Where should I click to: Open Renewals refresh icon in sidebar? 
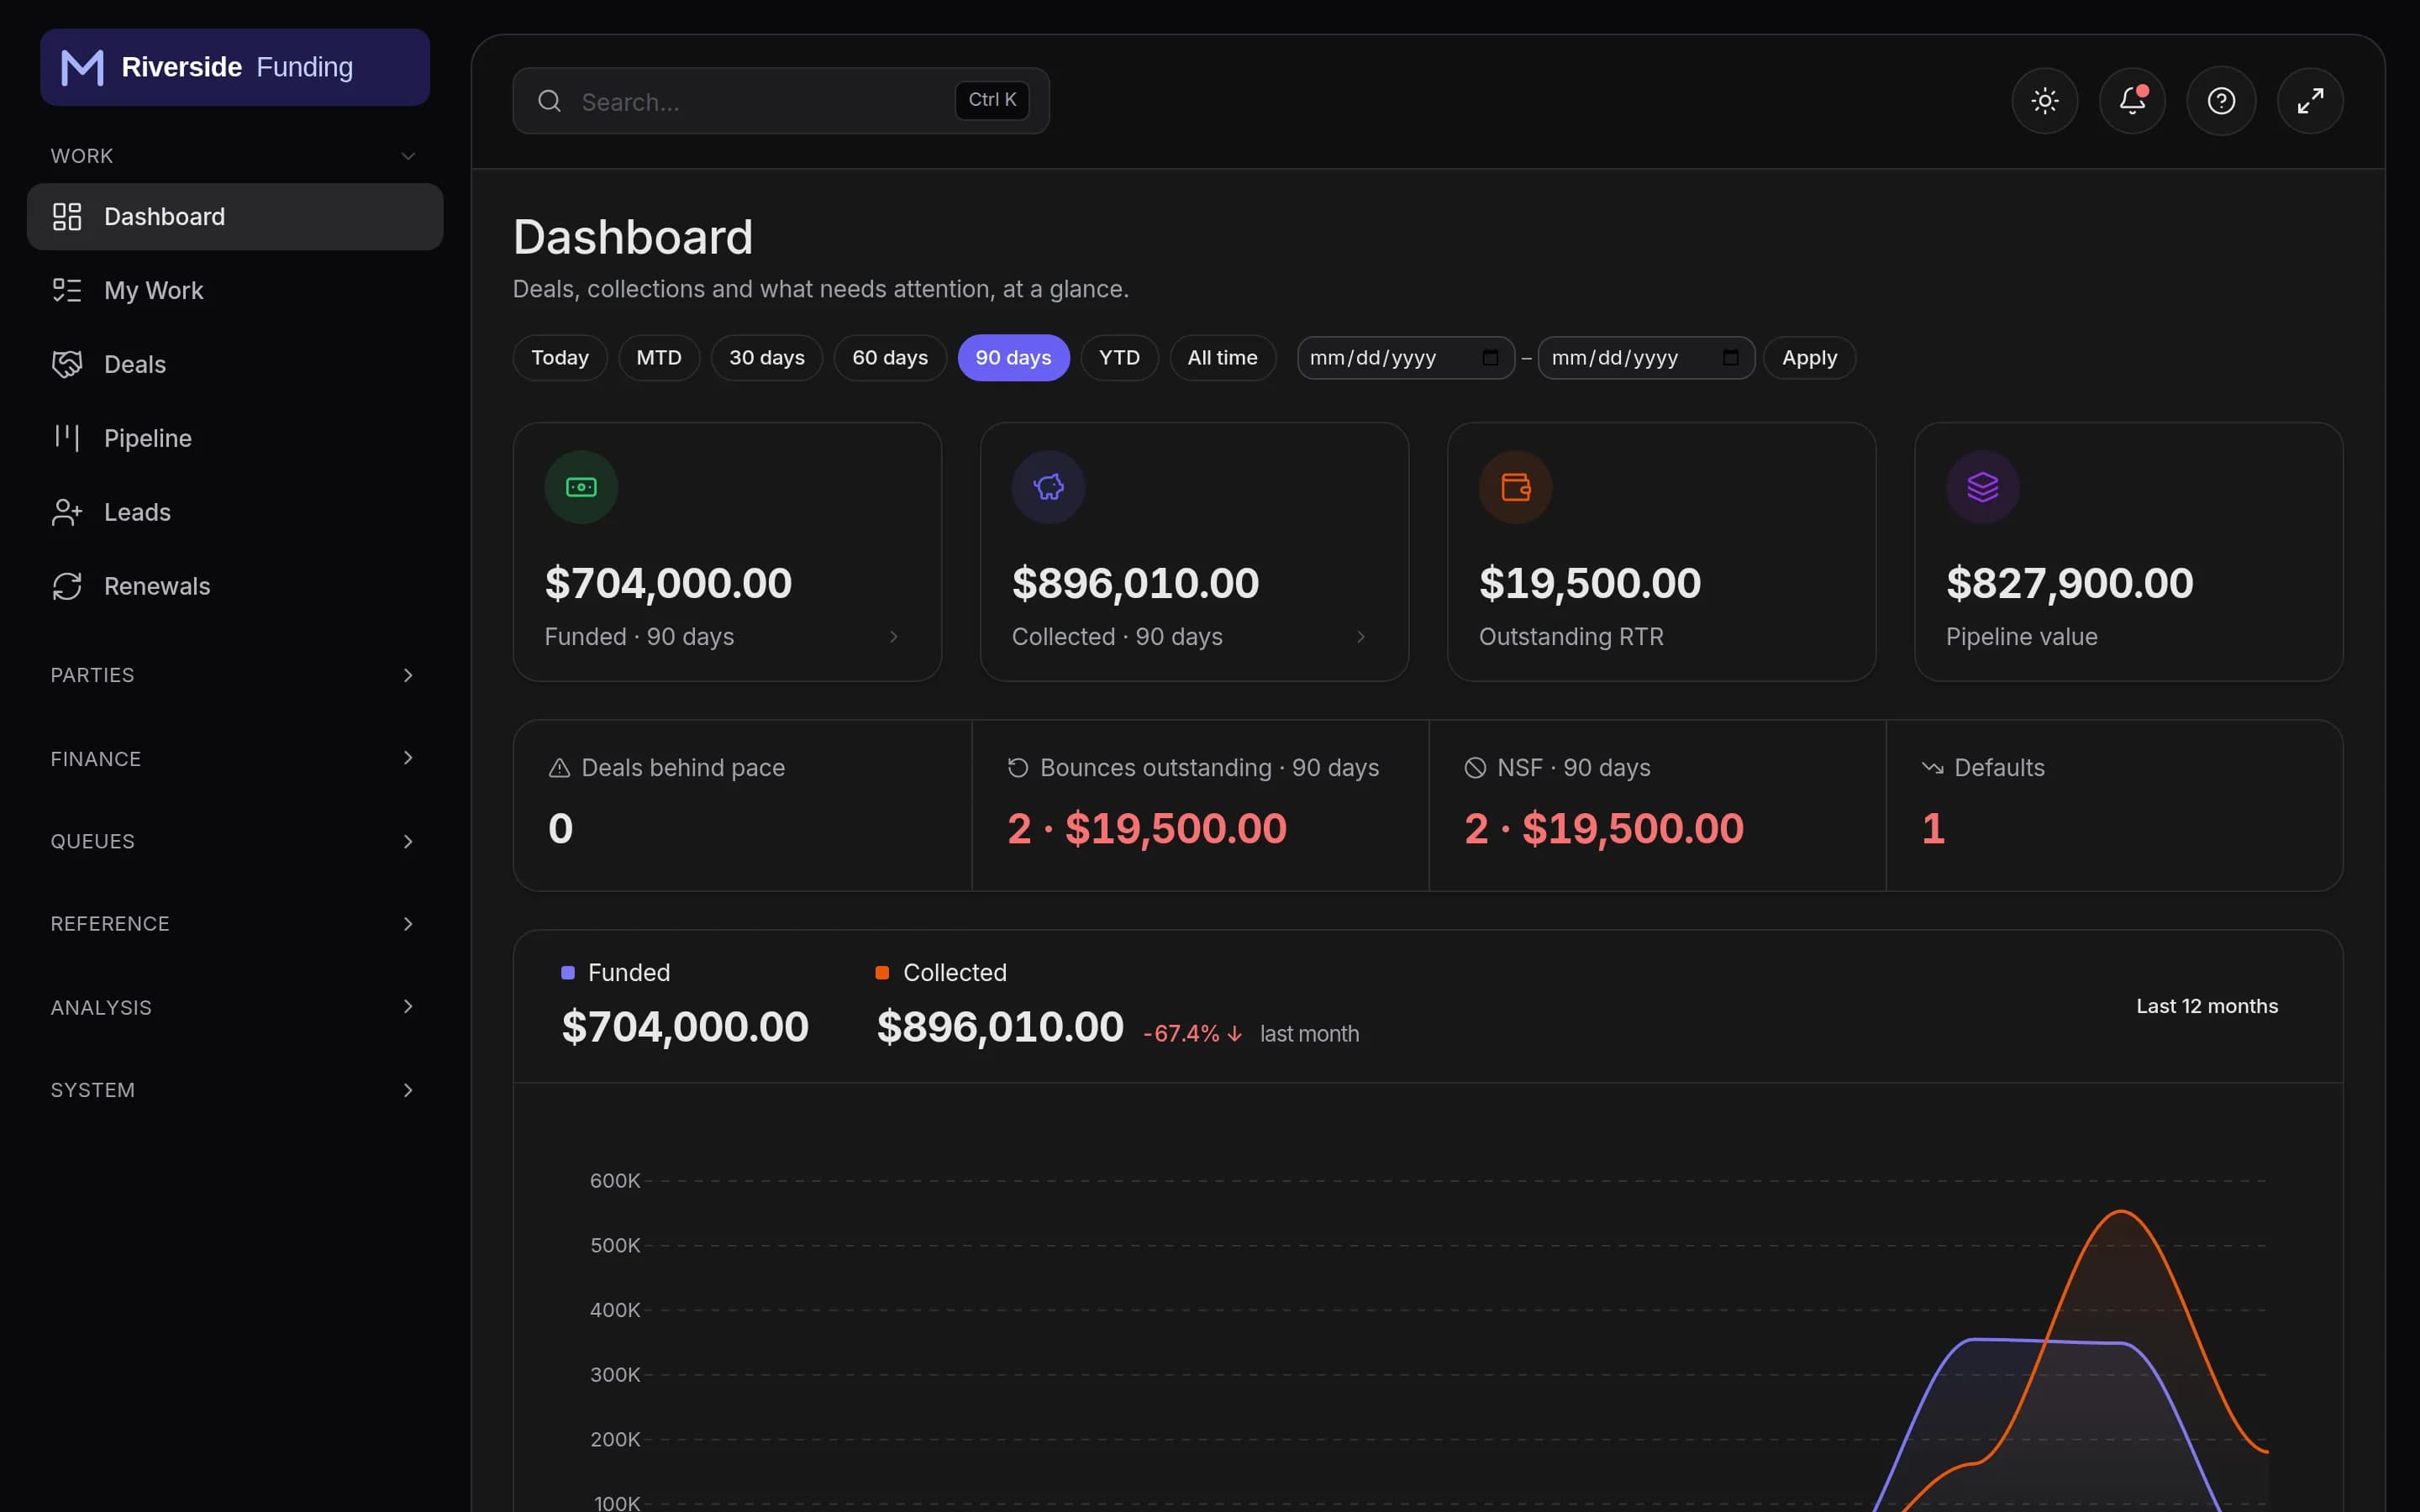67,586
